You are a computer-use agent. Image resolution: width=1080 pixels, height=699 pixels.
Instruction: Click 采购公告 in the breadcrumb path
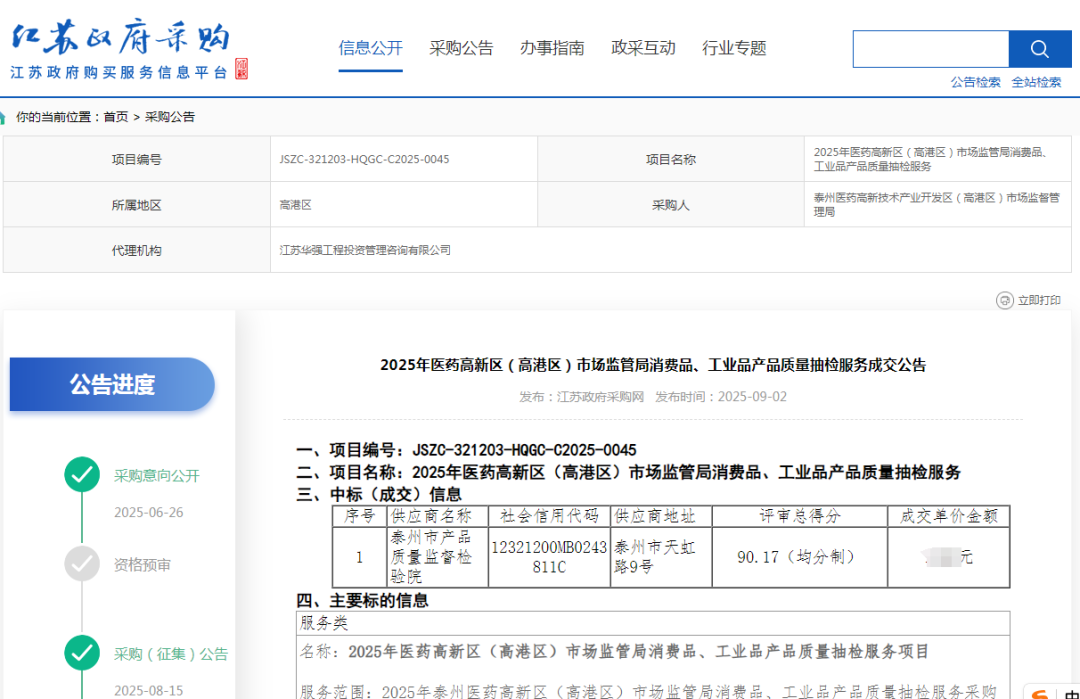[x=170, y=117]
